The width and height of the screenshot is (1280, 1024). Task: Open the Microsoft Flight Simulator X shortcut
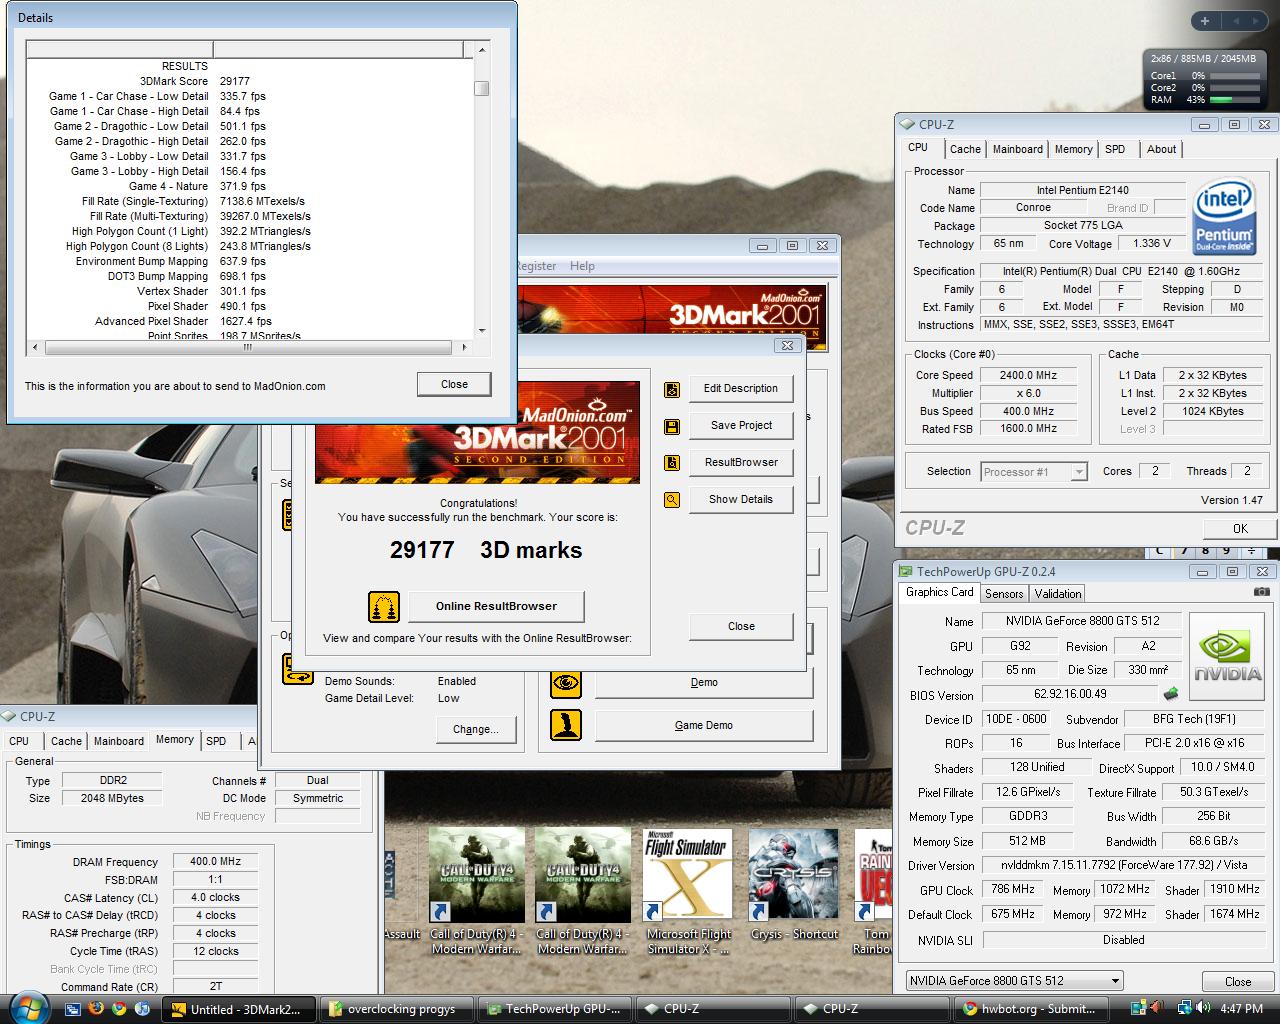(x=689, y=892)
